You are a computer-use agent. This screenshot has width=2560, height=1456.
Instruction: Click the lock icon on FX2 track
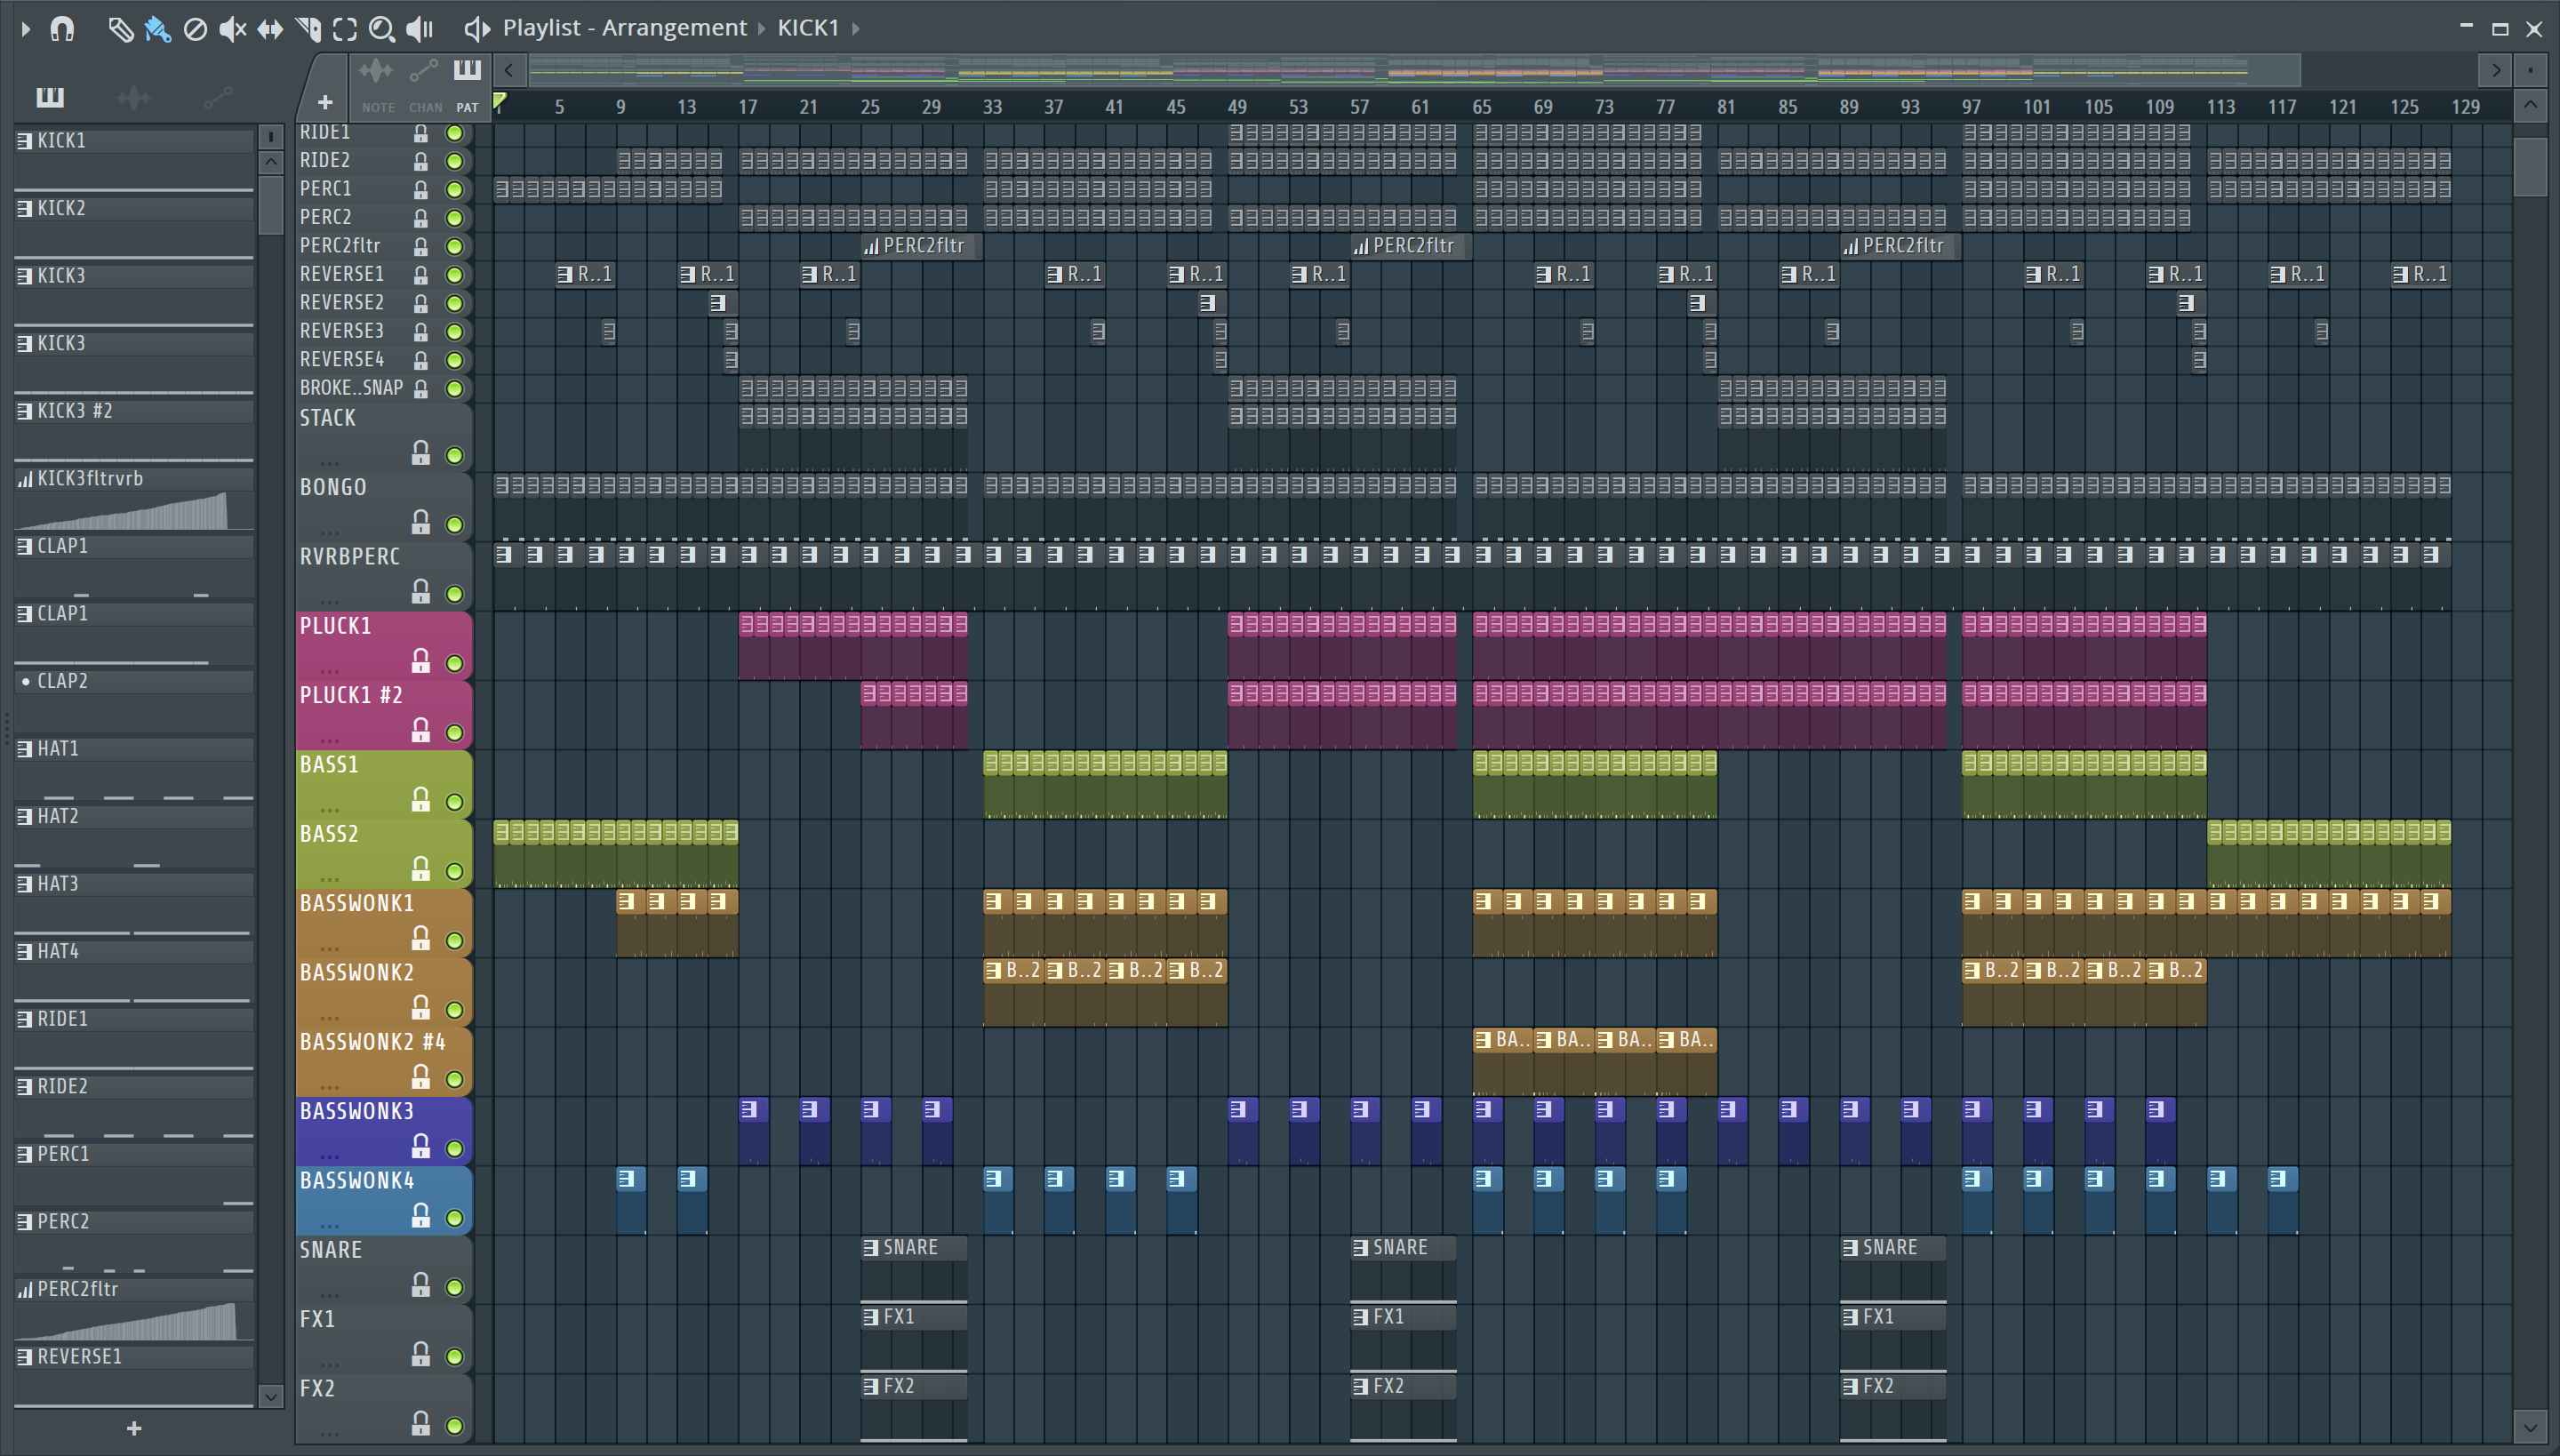[x=421, y=1423]
